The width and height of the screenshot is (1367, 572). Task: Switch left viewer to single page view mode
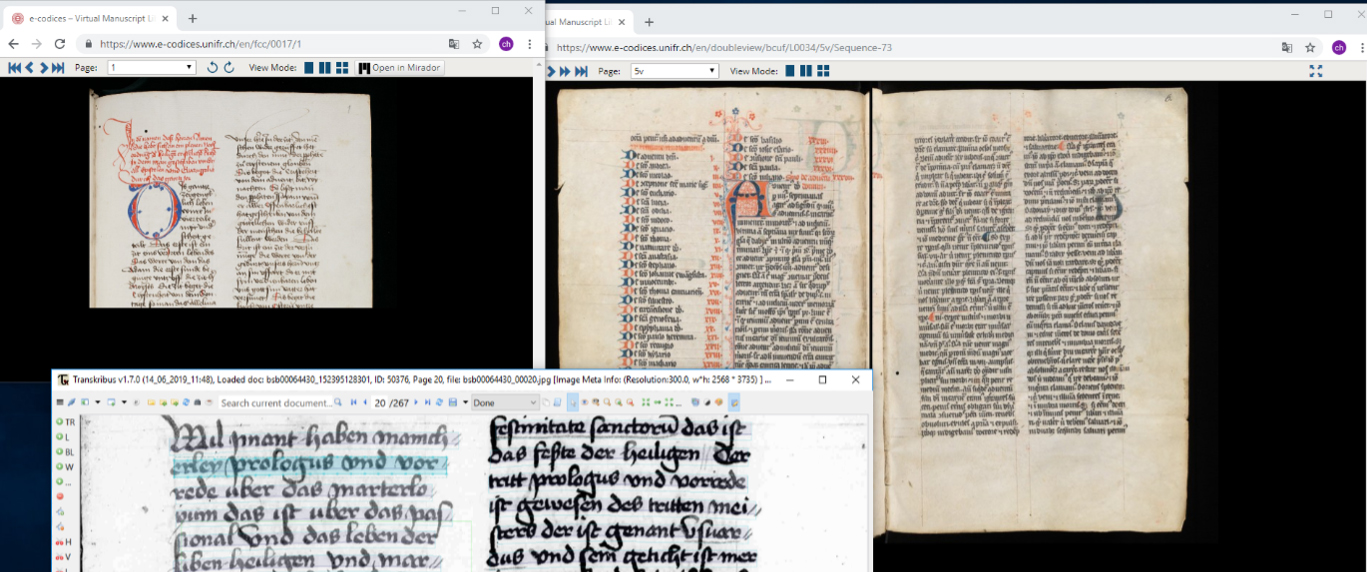(x=309, y=68)
